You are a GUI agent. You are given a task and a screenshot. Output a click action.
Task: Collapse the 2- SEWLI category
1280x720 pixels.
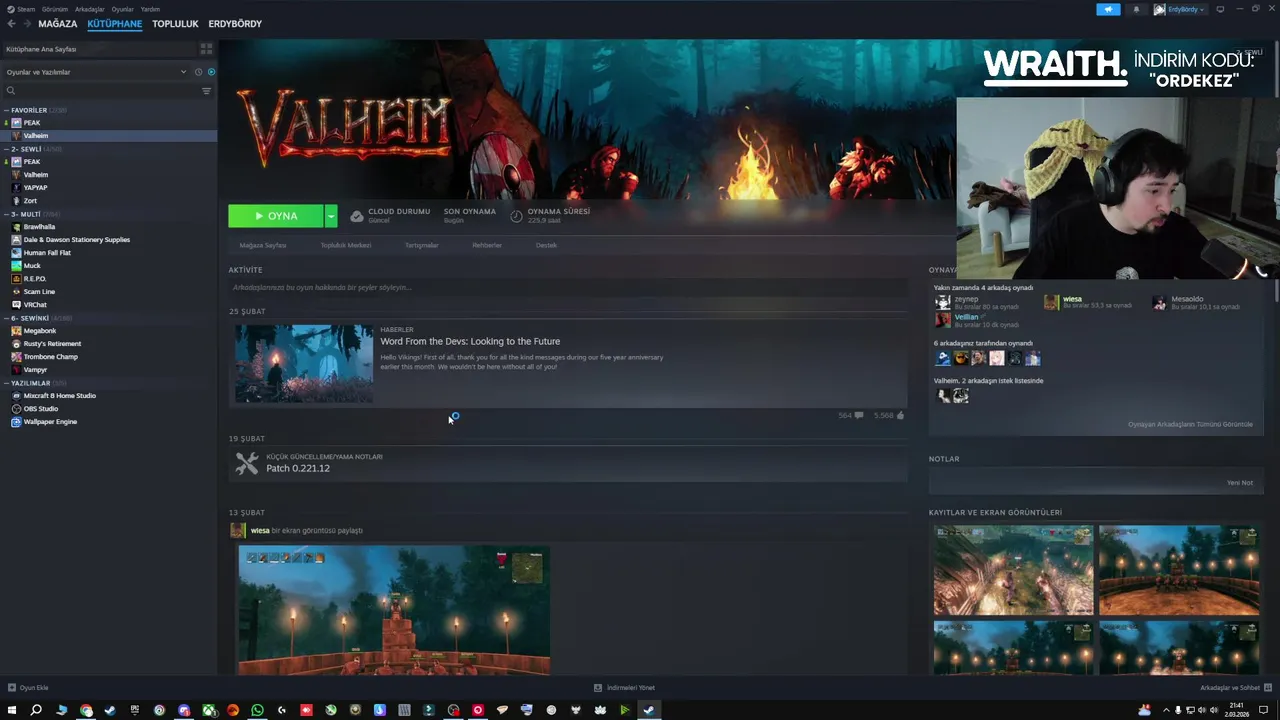(6, 149)
